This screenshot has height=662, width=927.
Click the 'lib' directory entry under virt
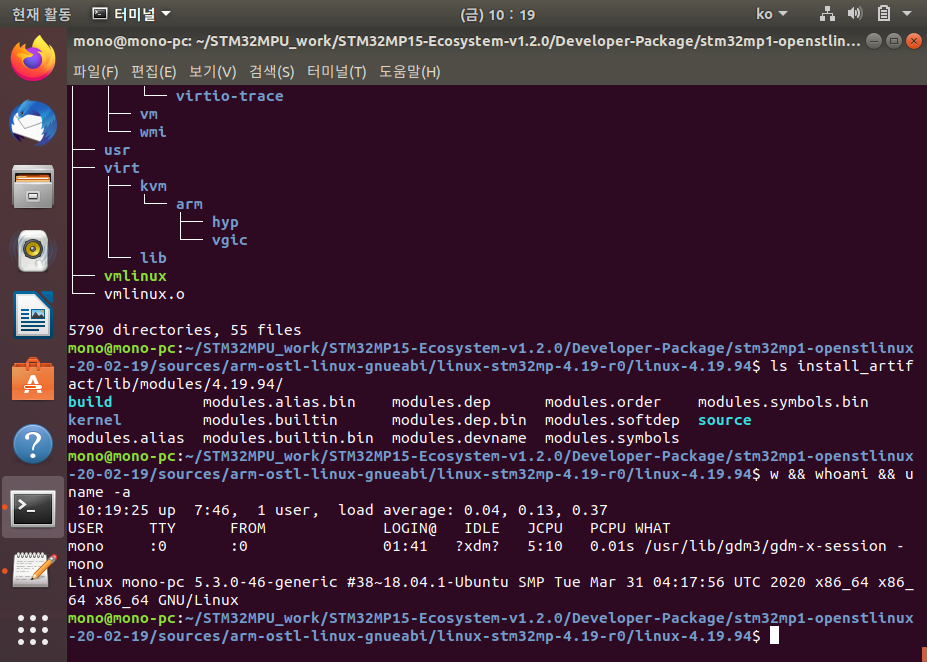153,258
